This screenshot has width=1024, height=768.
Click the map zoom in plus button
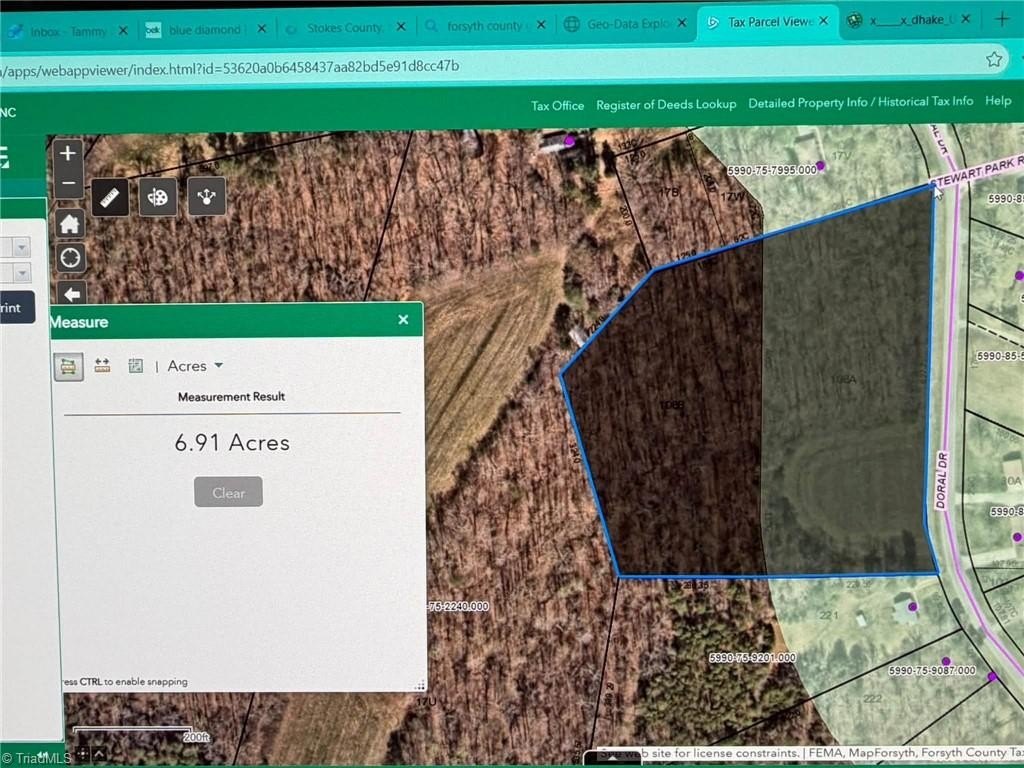tap(68, 153)
